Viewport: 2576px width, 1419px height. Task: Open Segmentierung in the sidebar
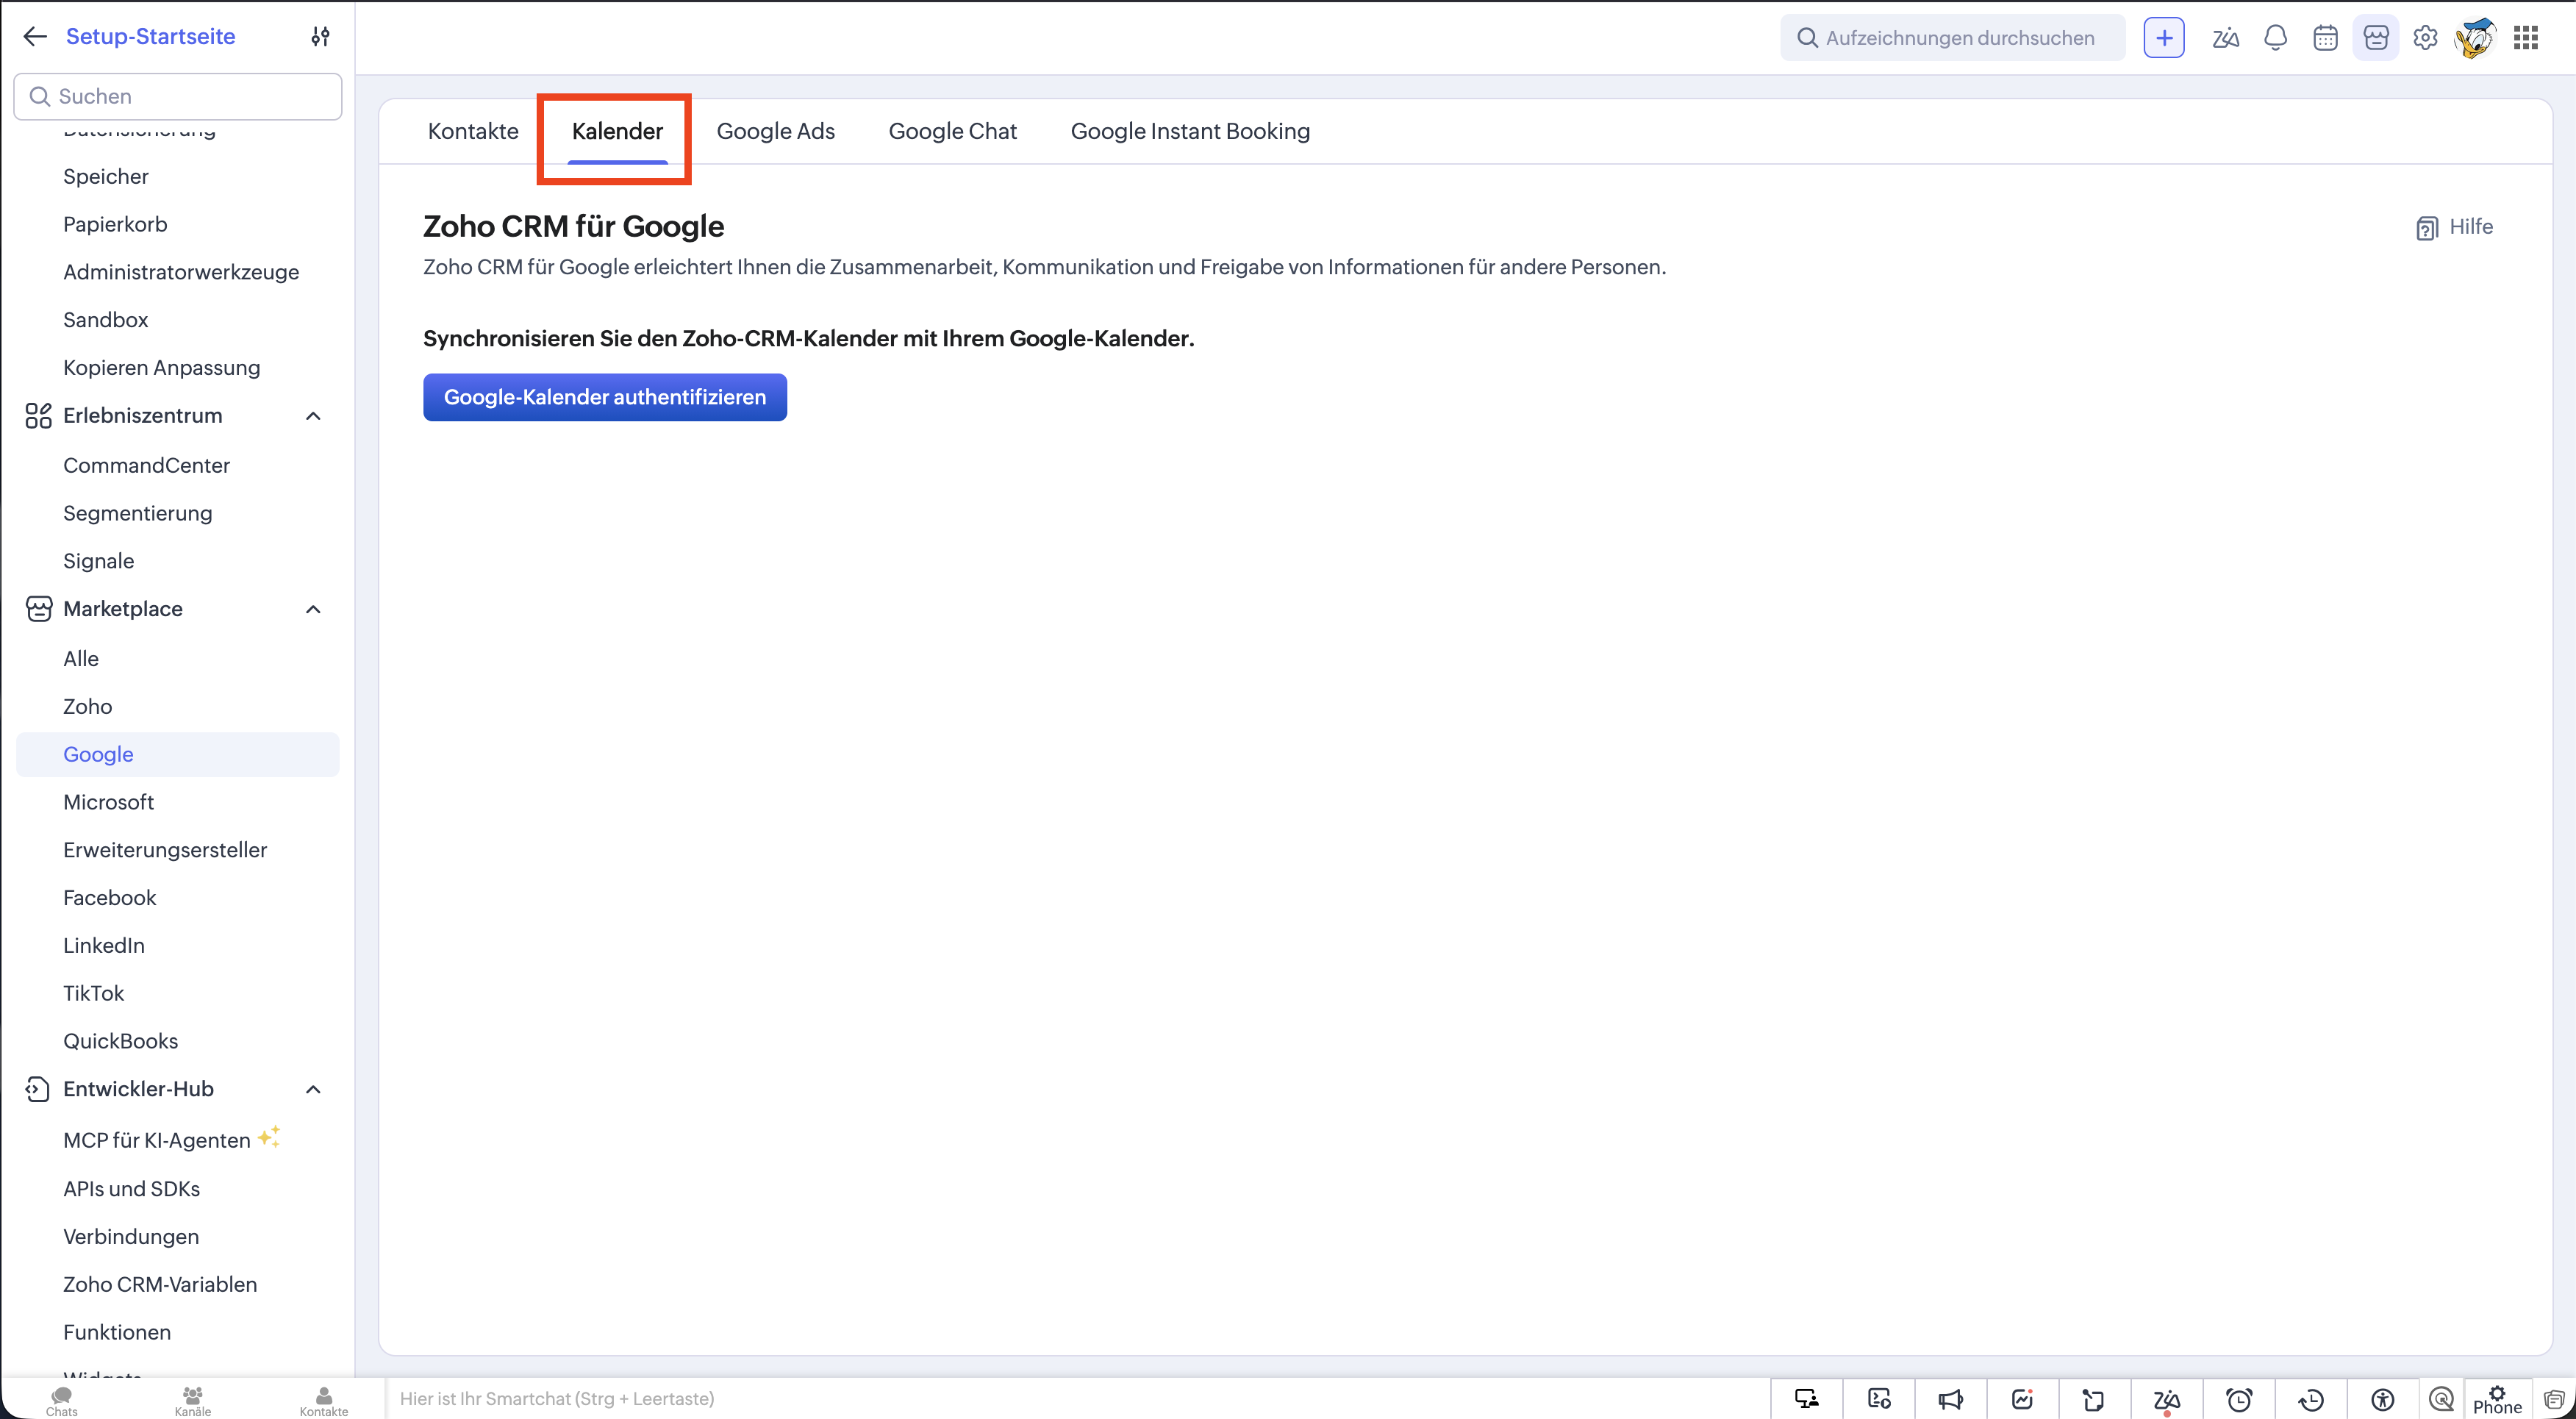[138, 514]
